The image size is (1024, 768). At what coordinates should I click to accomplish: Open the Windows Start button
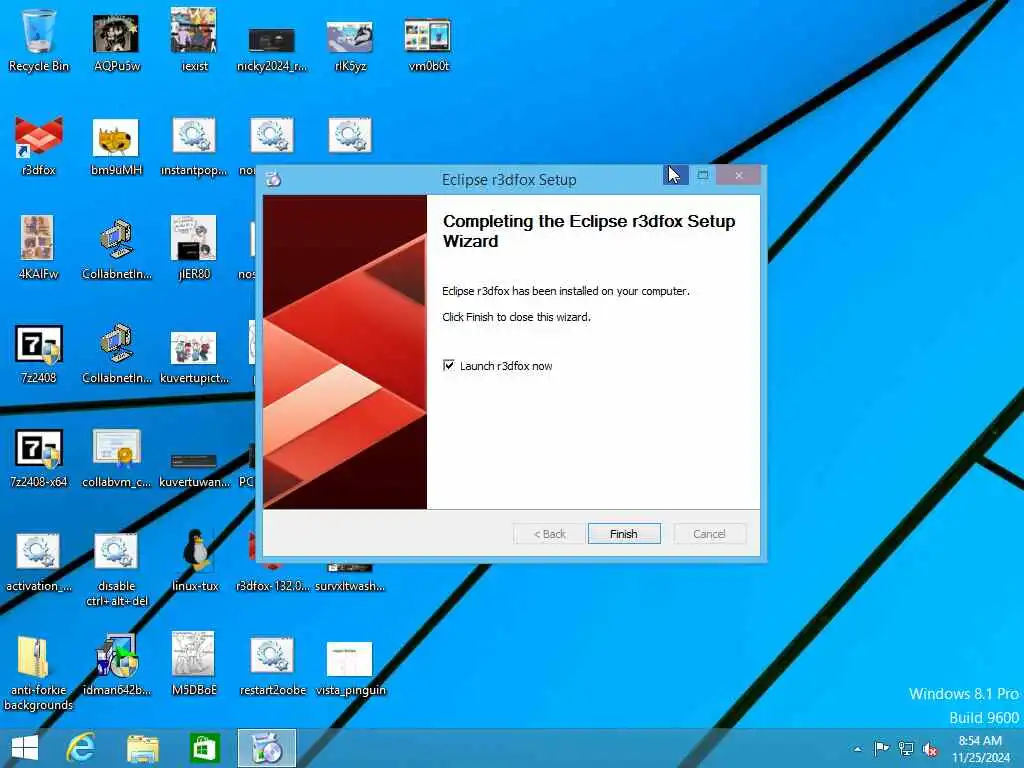point(25,748)
